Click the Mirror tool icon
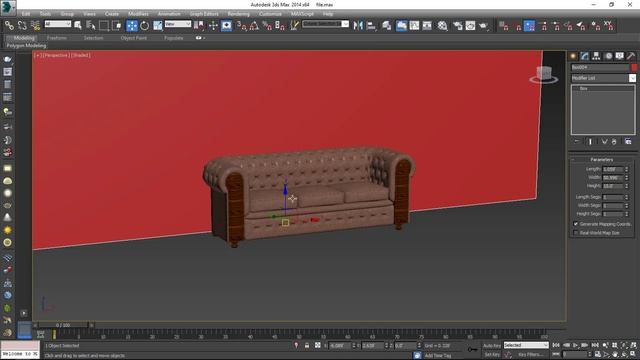This screenshot has width=640, height=360. point(358,26)
